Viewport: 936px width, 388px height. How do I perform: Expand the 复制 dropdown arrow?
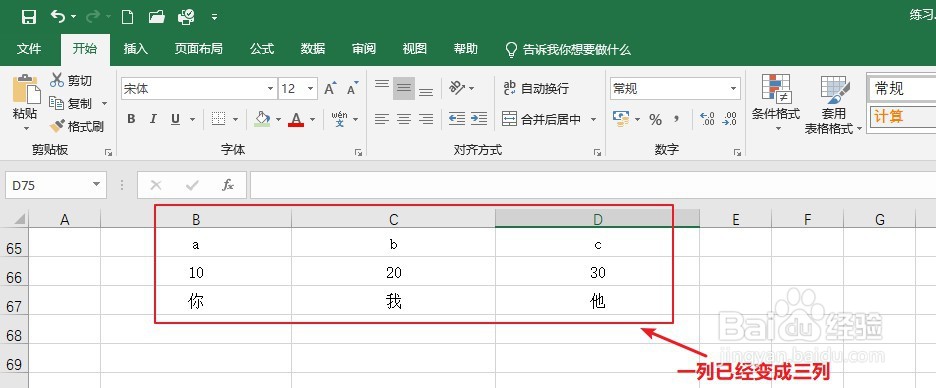[104, 103]
